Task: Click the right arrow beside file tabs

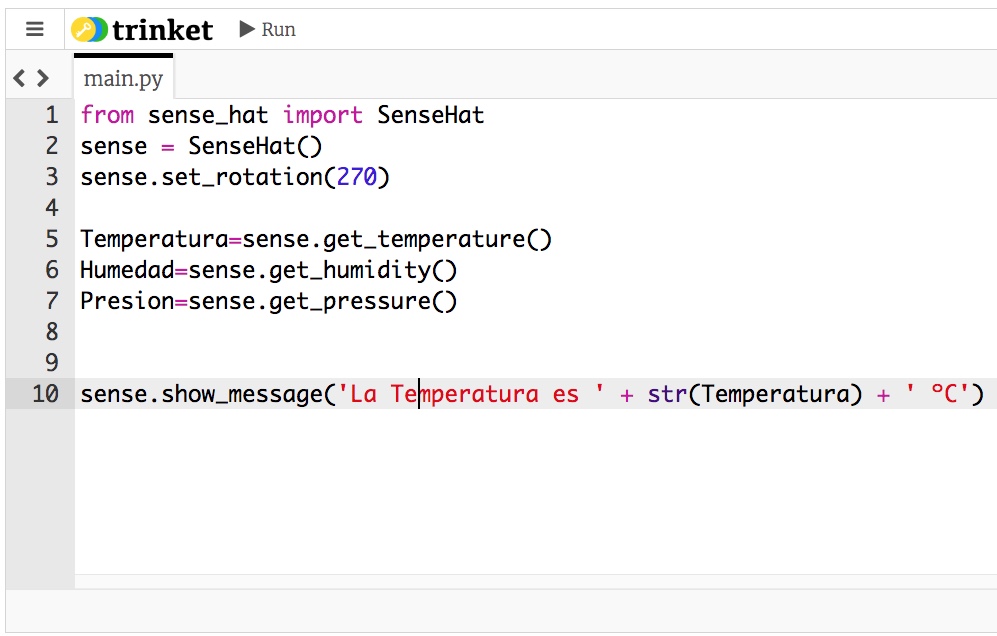Action: point(42,78)
